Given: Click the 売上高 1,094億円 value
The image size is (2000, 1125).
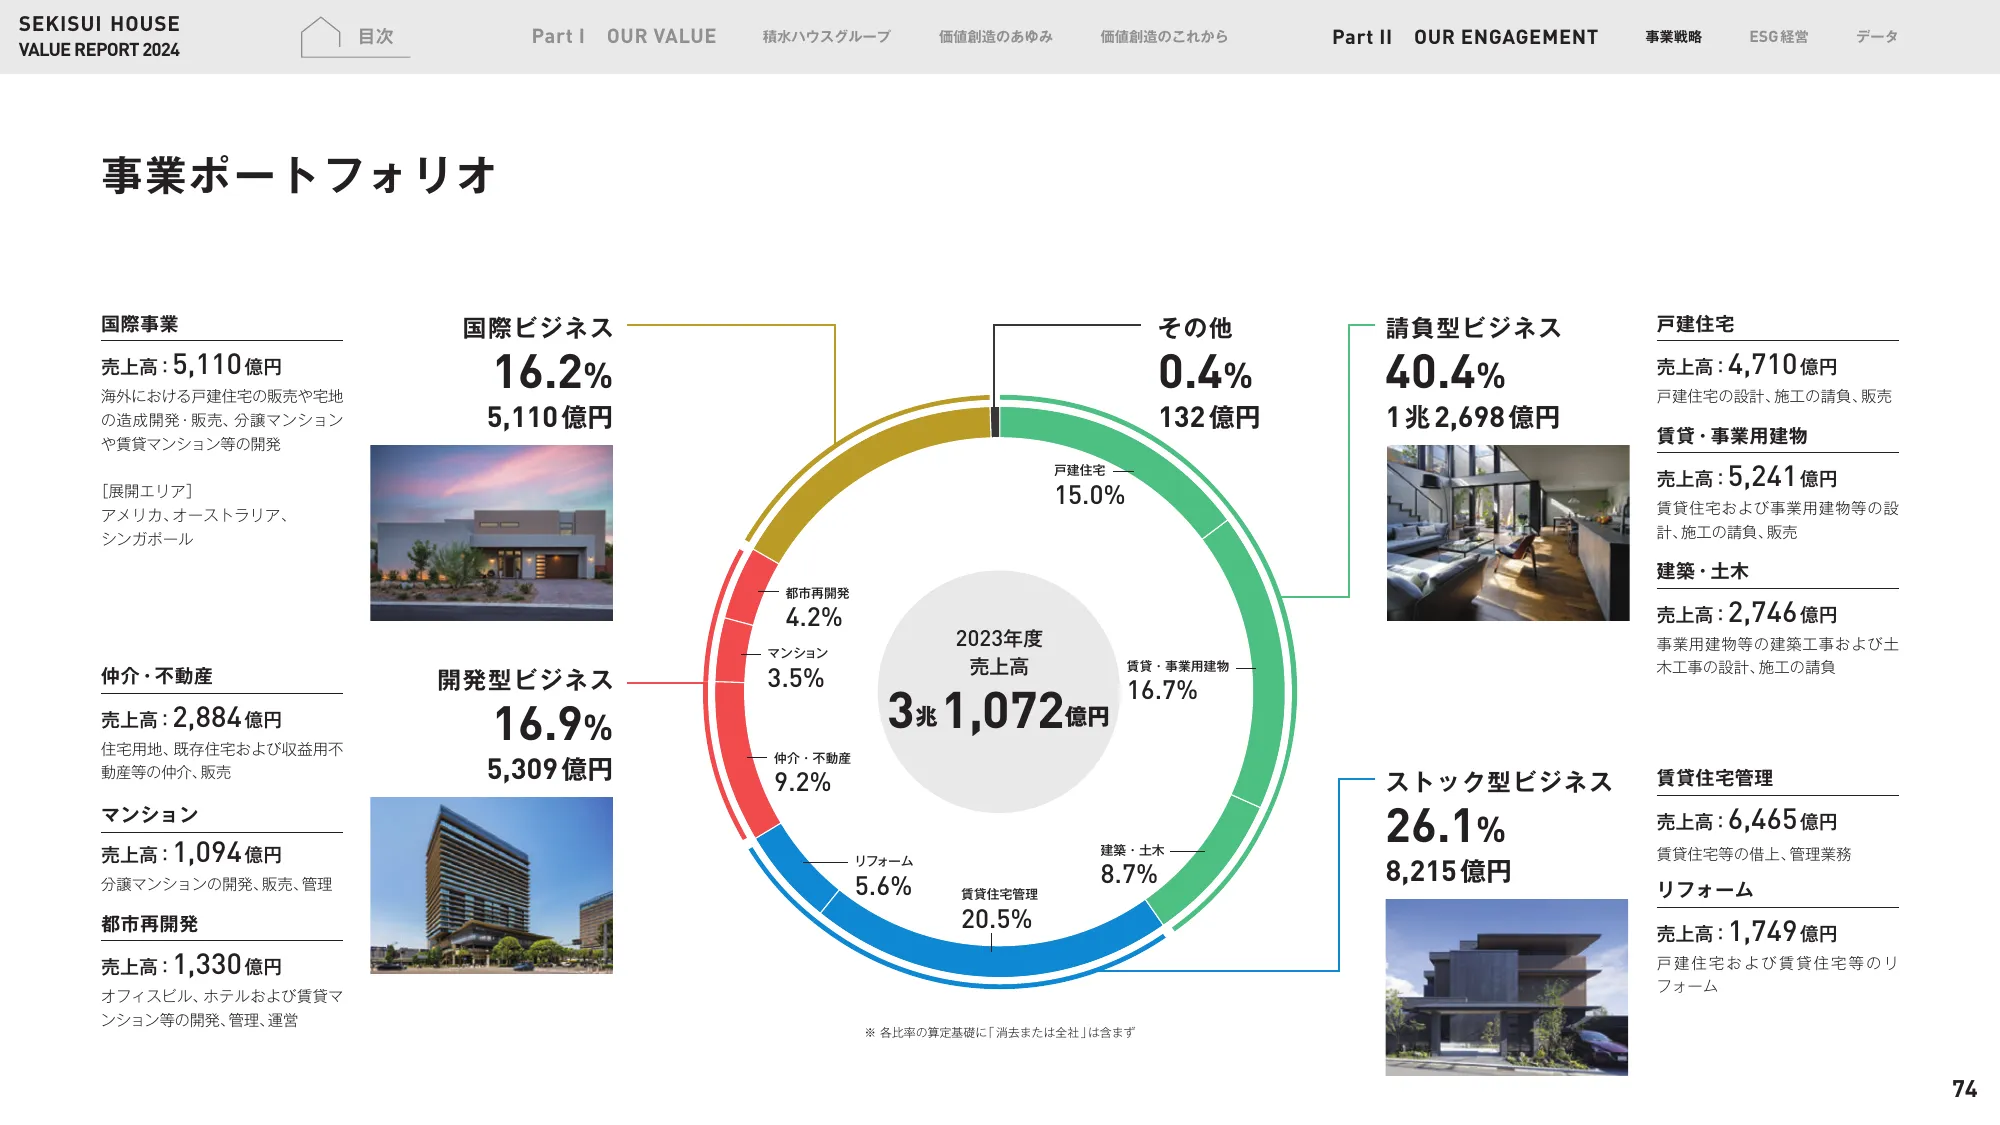Looking at the screenshot, I should click(191, 853).
